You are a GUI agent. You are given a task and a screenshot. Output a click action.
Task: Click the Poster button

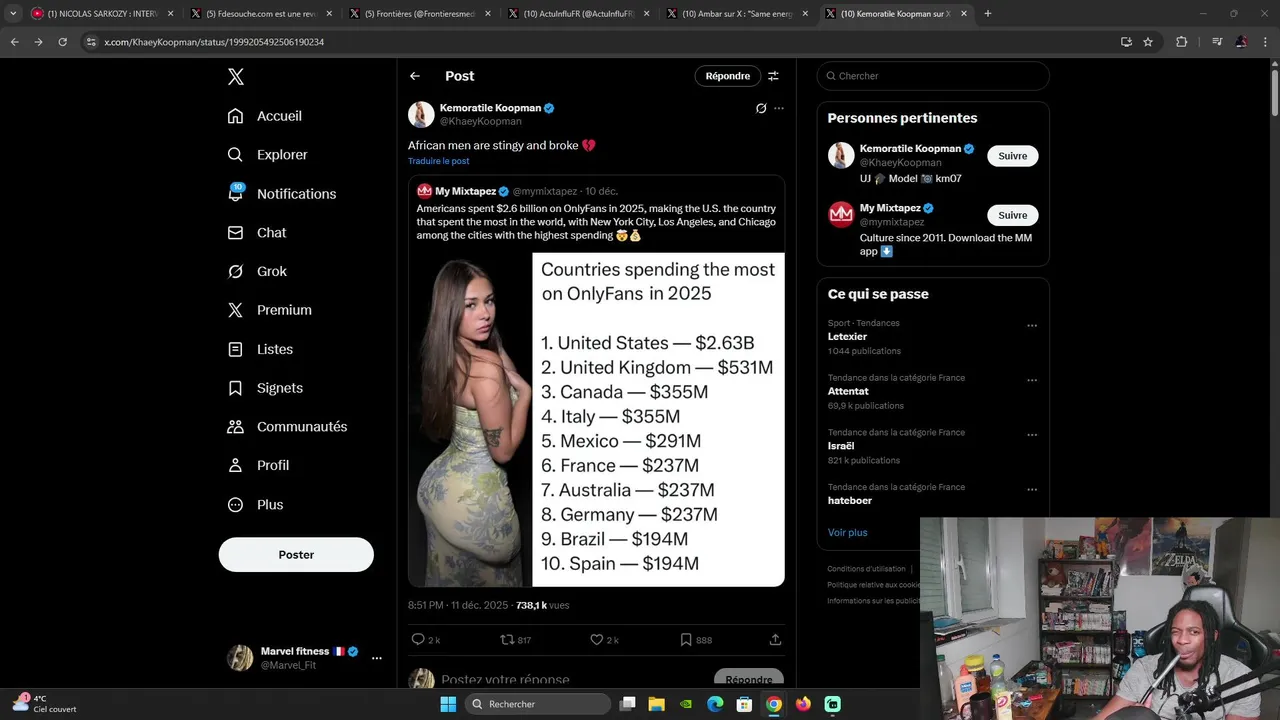click(296, 554)
